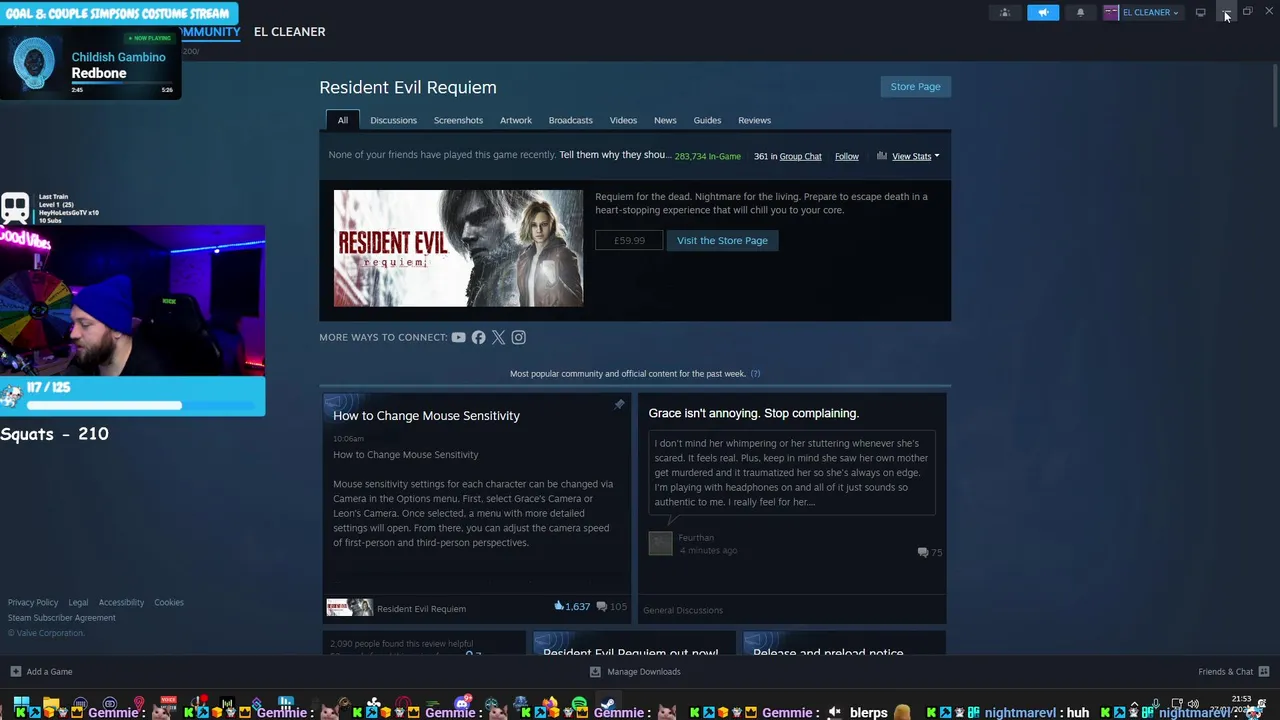Viewport: 1280px width, 720px height.
Task: Open the Instagram social icon
Action: tap(518, 337)
